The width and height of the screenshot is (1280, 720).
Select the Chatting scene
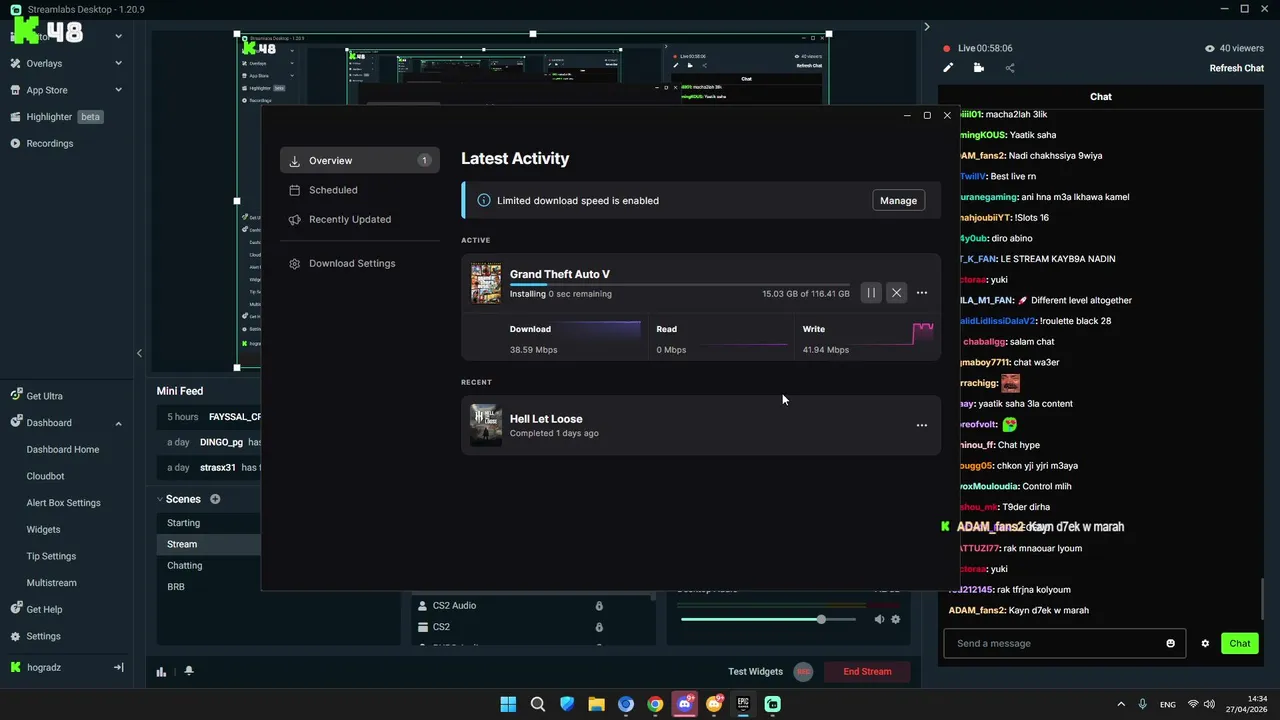click(x=209, y=565)
